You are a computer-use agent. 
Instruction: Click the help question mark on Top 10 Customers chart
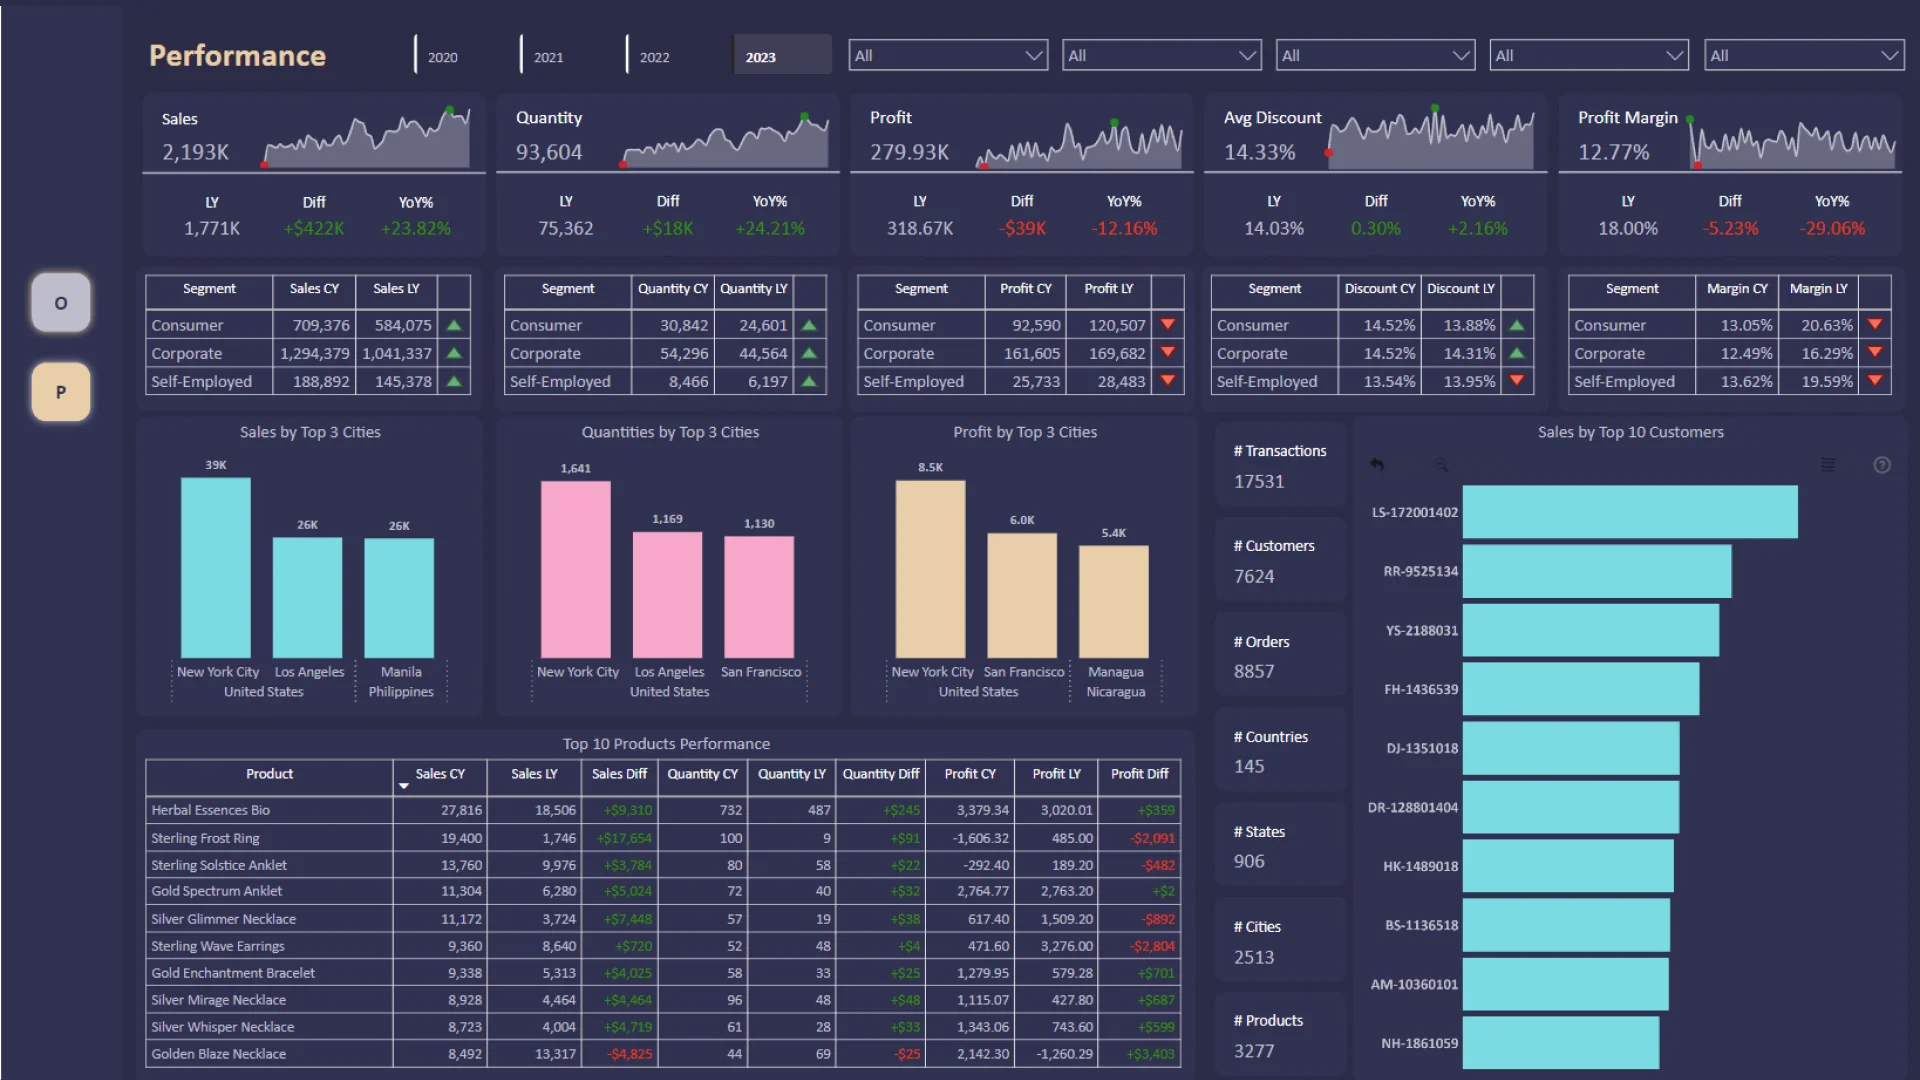(x=1882, y=465)
